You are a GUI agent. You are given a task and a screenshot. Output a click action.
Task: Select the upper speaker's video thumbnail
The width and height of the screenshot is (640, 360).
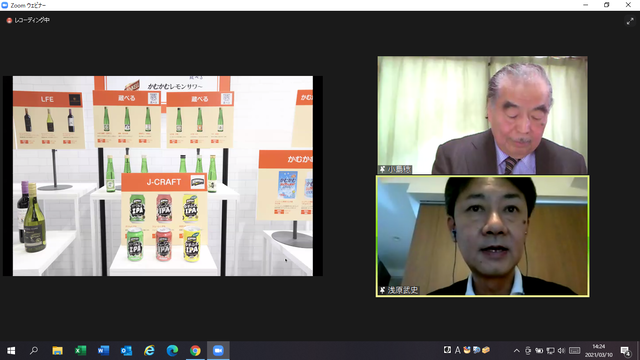[x=482, y=115]
